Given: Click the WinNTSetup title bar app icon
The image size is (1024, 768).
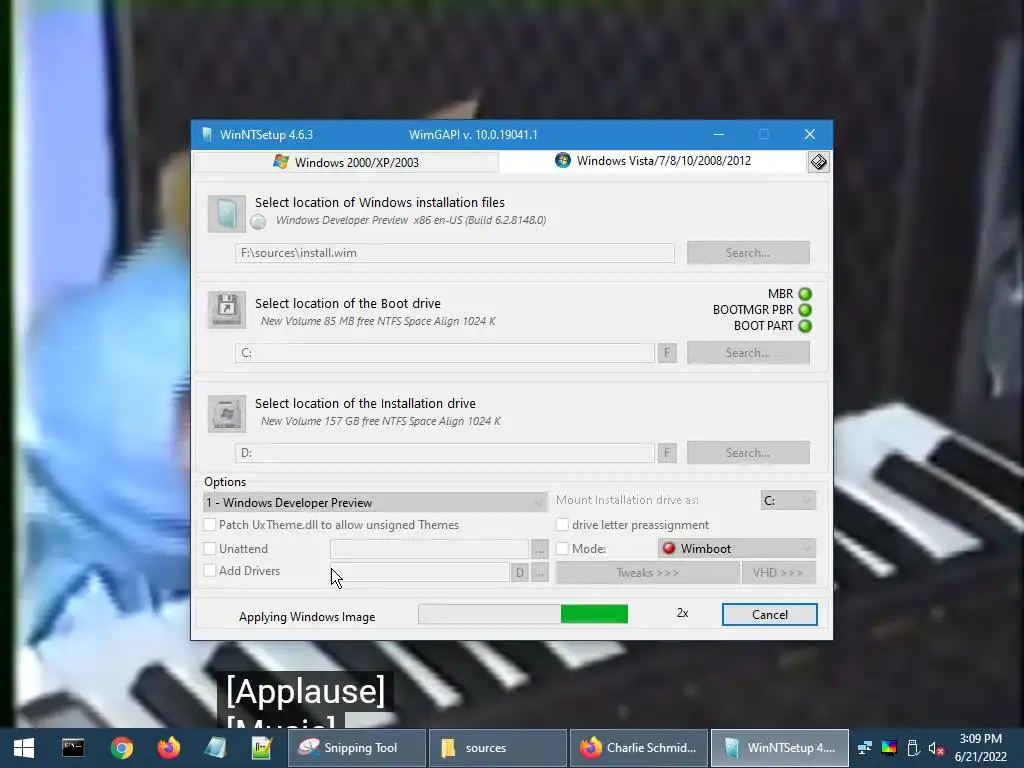Looking at the screenshot, I should [207, 135].
